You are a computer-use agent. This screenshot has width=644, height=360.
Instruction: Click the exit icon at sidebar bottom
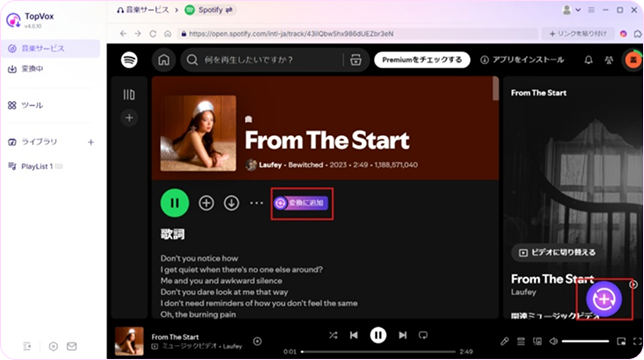28,346
